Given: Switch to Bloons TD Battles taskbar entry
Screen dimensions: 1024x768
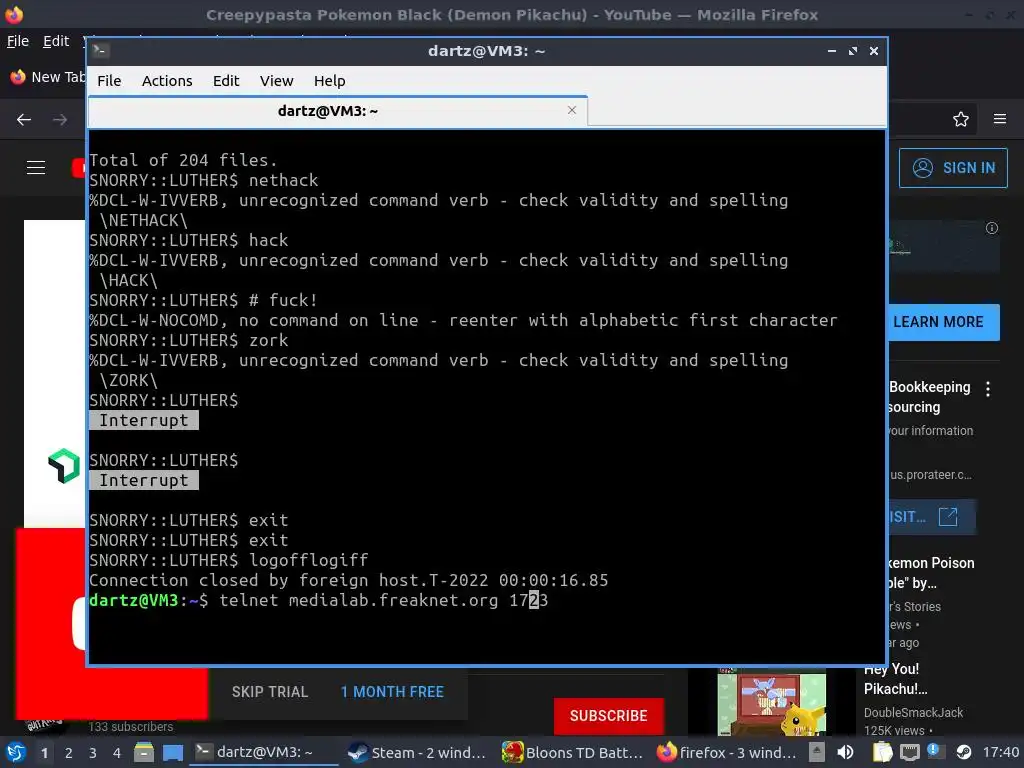Looking at the screenshot, I should pyautogui.click(x=572, y=752).
